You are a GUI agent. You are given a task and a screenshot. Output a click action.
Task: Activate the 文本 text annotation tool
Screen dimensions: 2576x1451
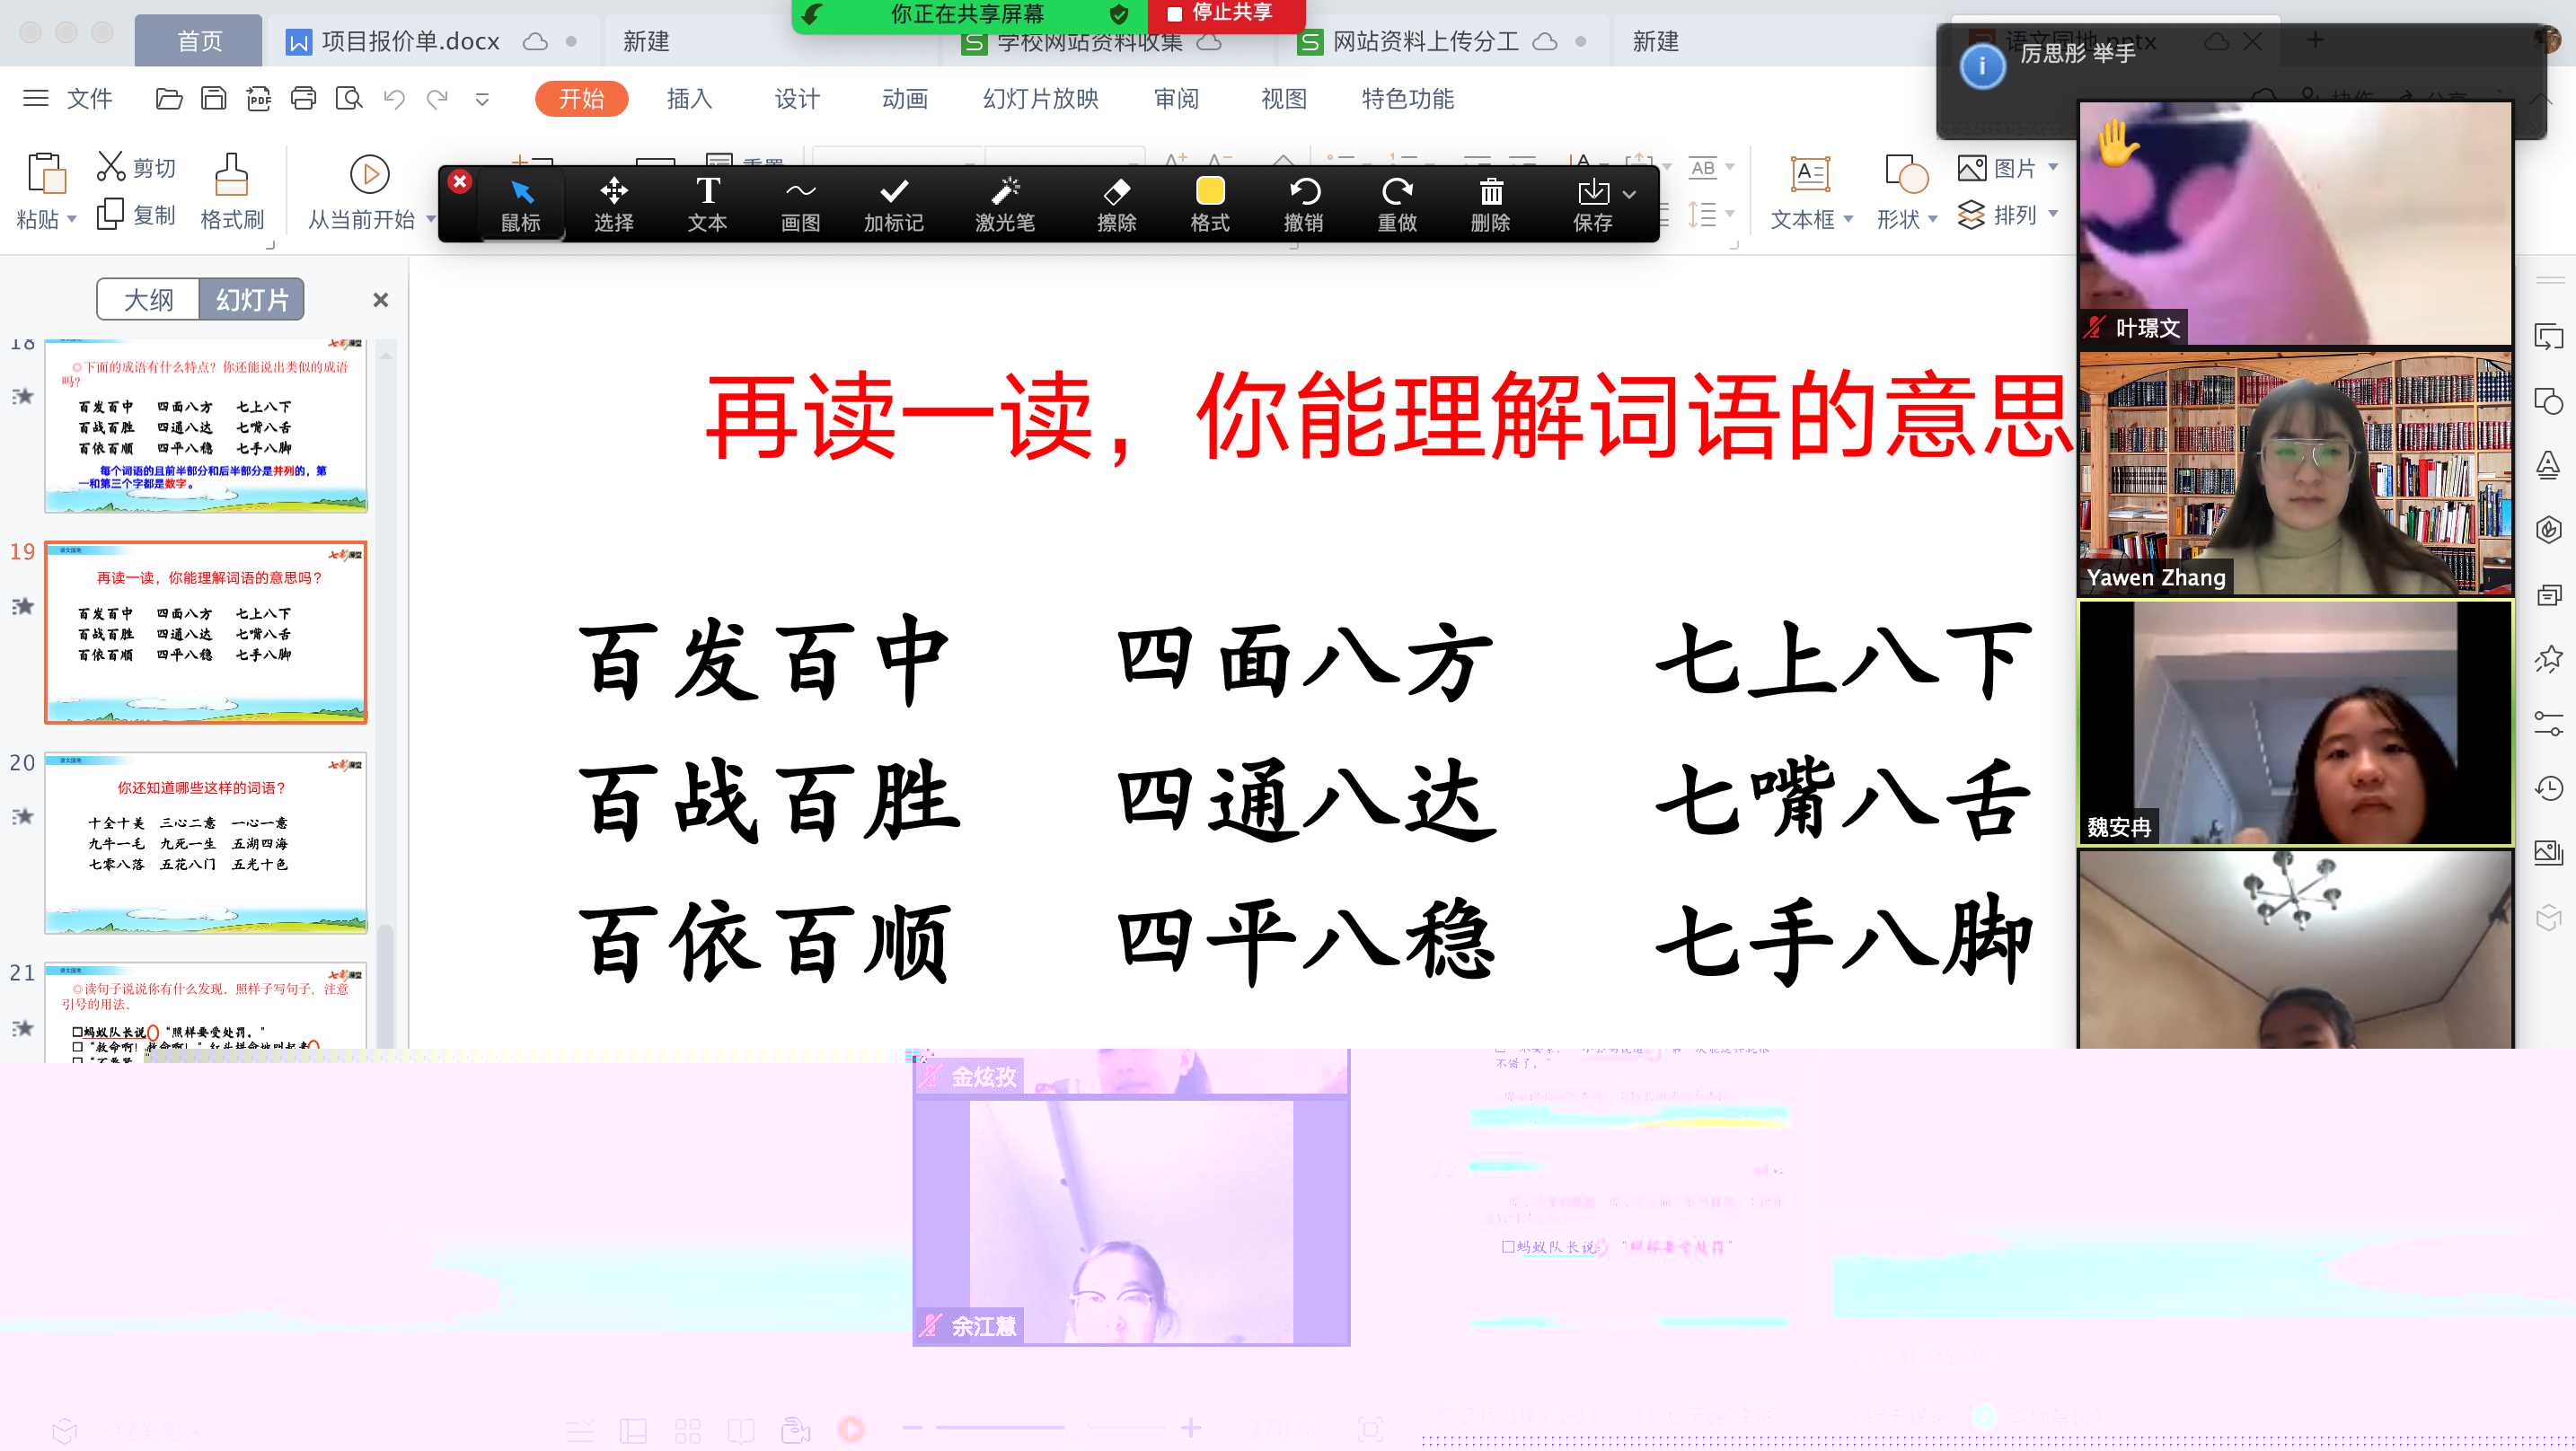tap(707, 205)
